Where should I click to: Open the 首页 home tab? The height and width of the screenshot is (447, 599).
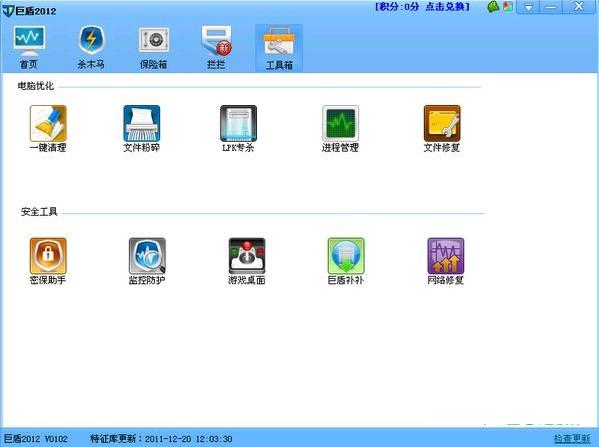[29, 47]
